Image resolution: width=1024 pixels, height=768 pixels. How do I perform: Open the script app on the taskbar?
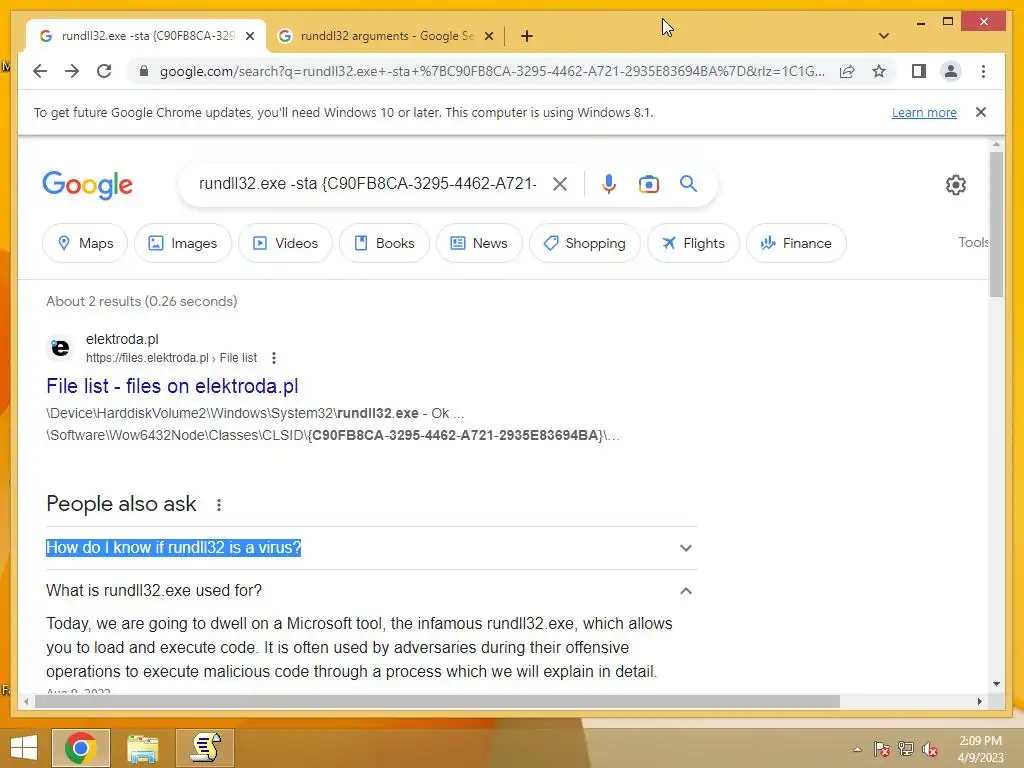click(x=205, y=748)
